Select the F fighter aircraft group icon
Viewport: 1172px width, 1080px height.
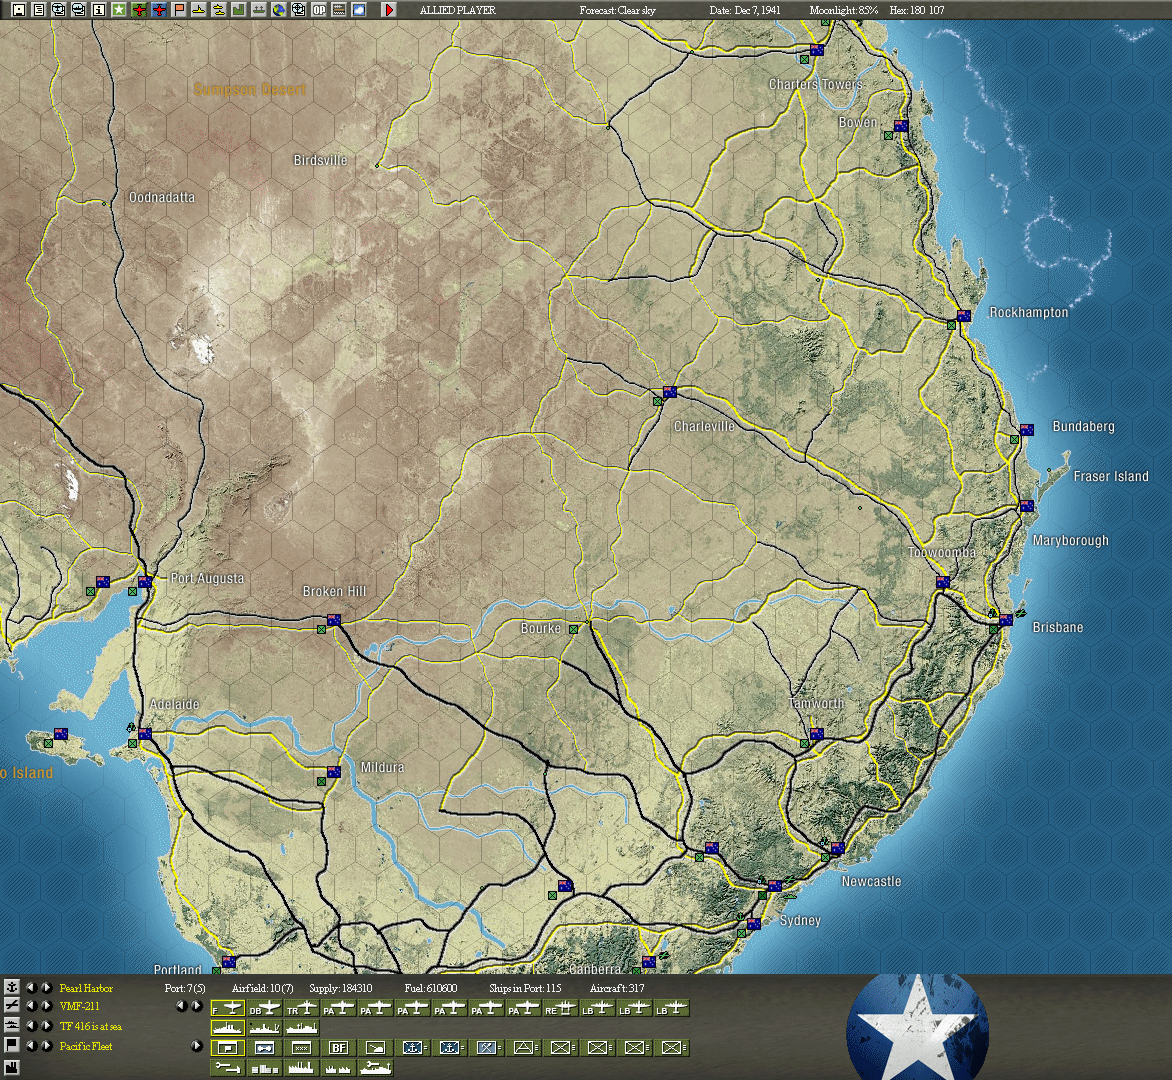[228, 1008]
